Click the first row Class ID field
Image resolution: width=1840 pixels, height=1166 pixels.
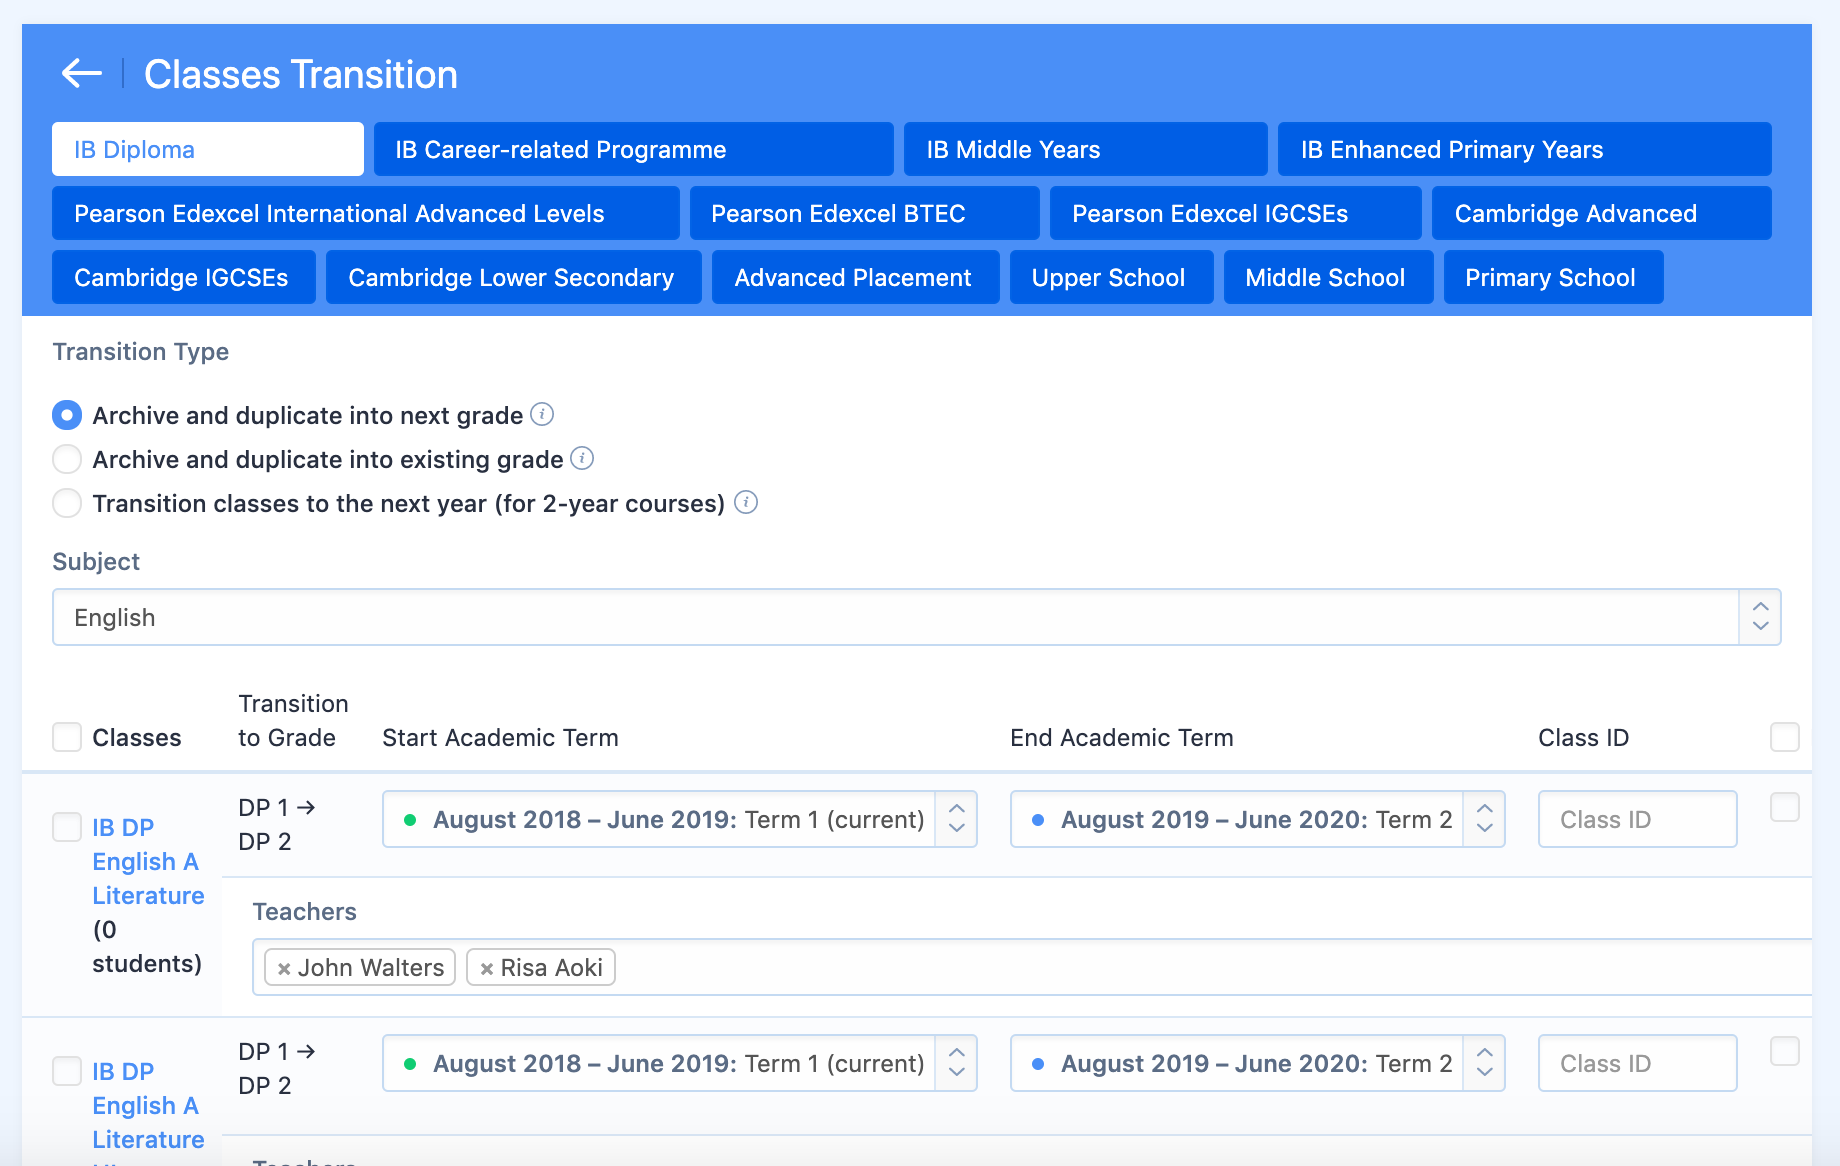pos(1637,819)
